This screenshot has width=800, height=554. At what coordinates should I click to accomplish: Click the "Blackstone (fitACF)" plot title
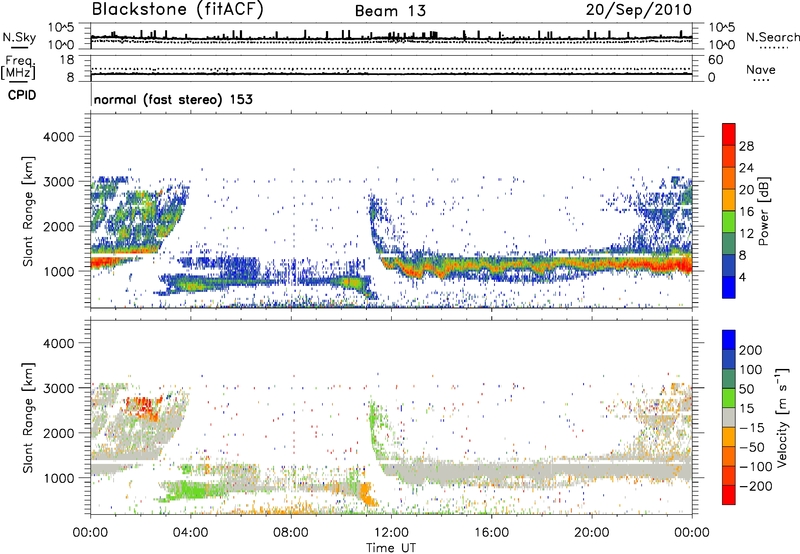178,10
